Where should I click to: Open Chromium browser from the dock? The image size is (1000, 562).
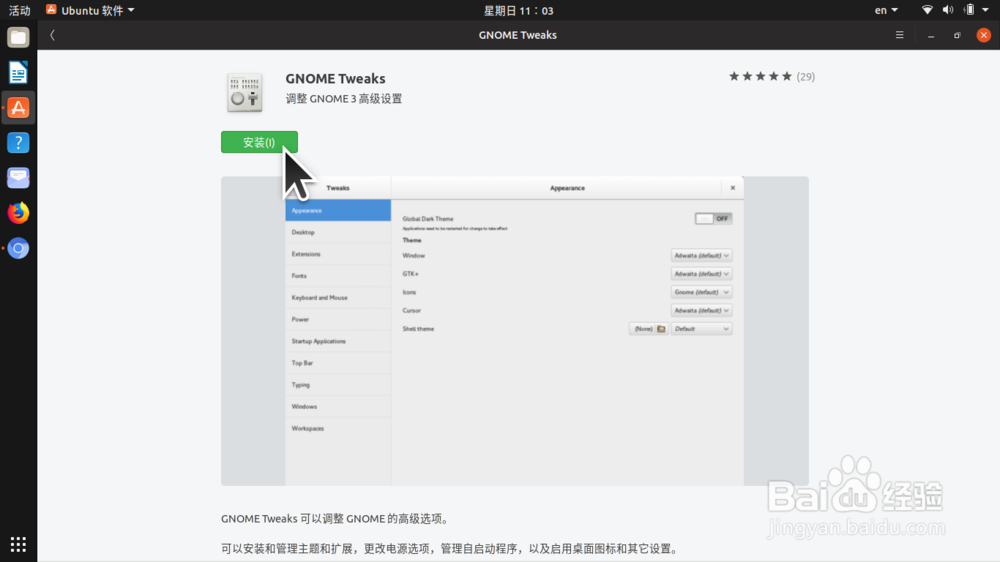click(x=18, y=248)
